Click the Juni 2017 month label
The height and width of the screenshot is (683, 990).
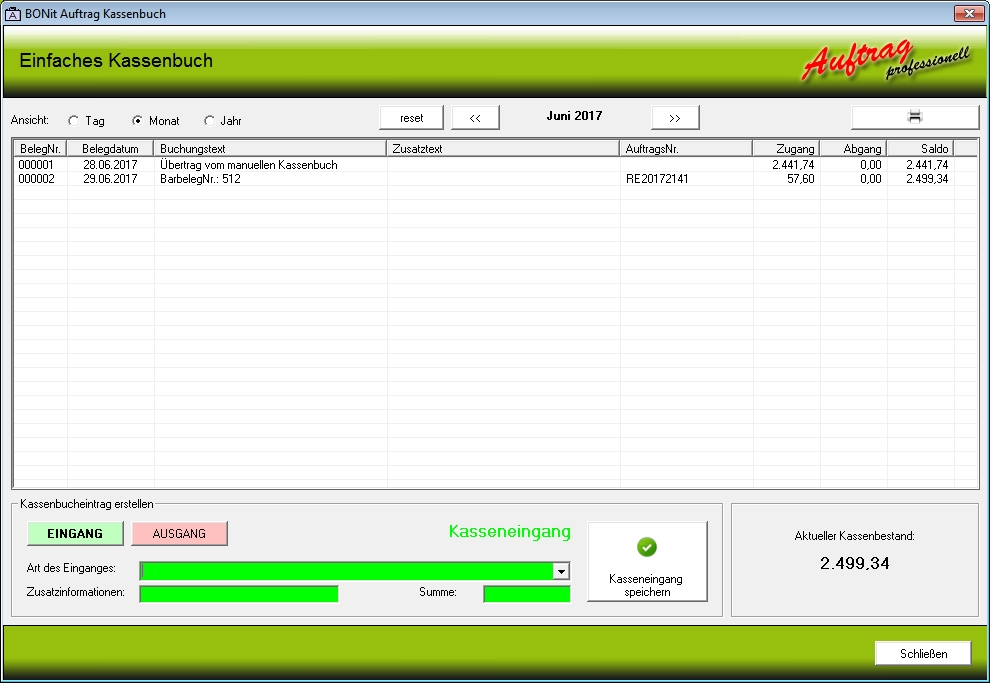pyautogui.click(x=575, y=116)
